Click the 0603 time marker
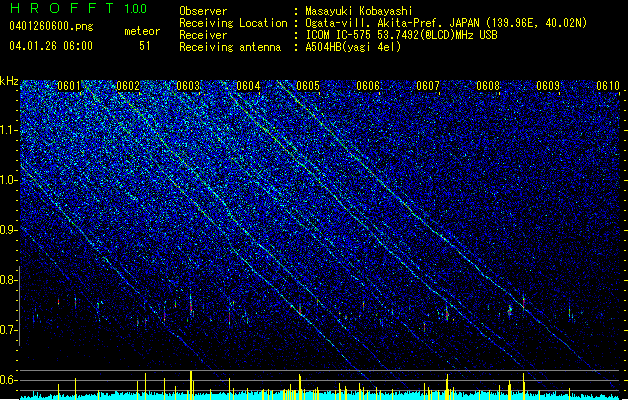The height and width of the screenshot is (400, 629). (x=188, y=86)
